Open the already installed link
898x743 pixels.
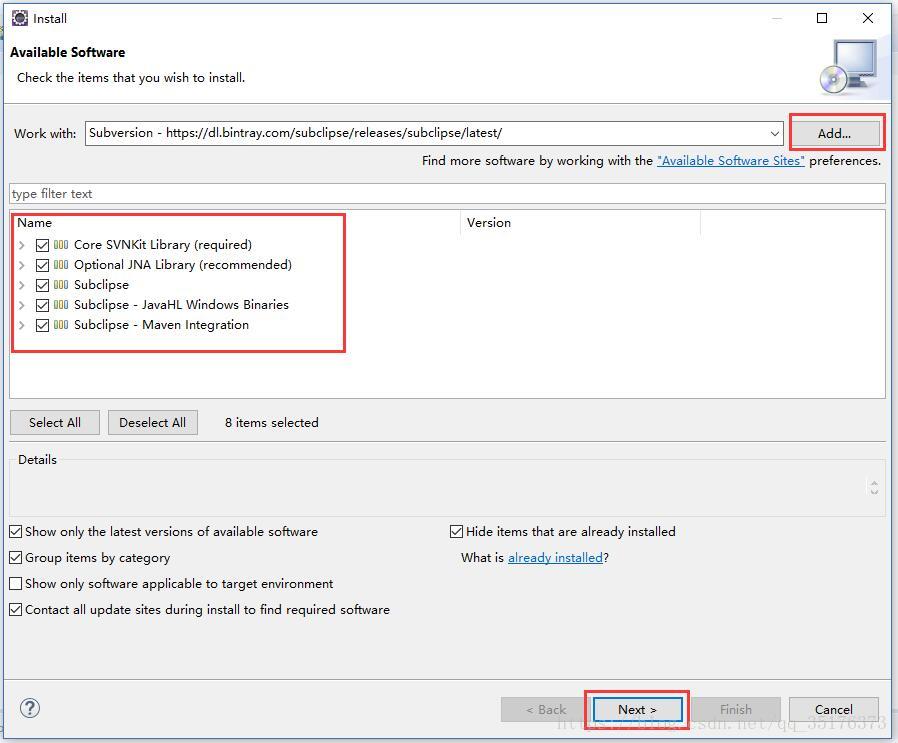(x=555, y=558)
